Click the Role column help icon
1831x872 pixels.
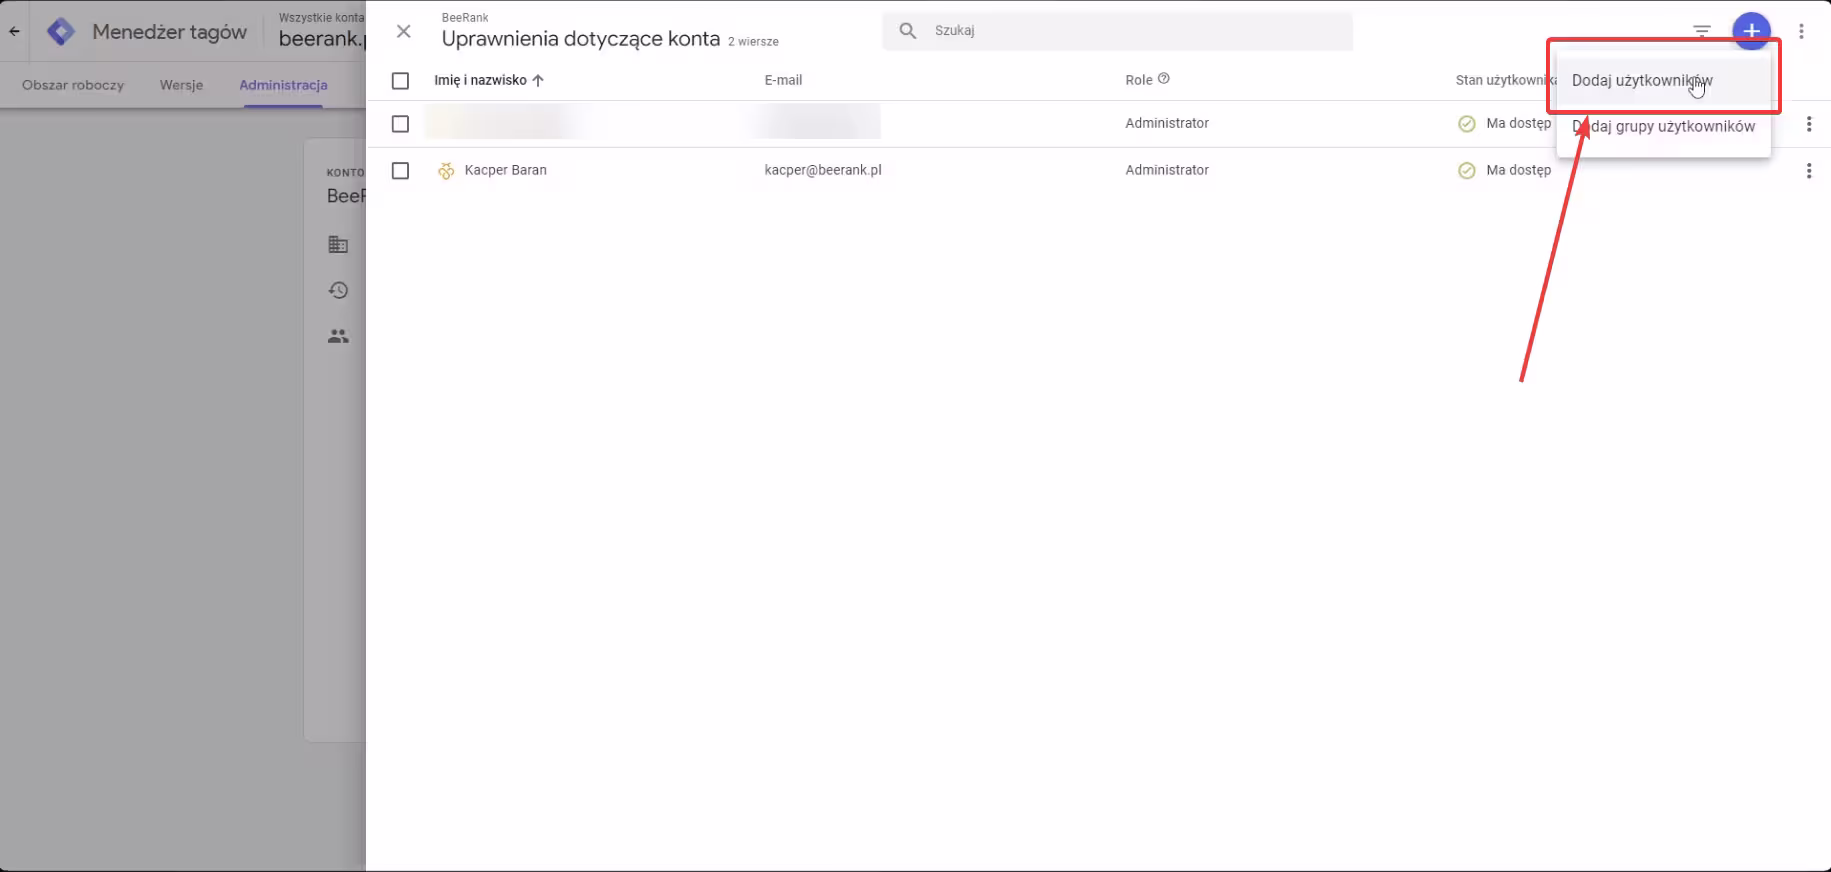pyautogui.click(x=1163, y=79)
